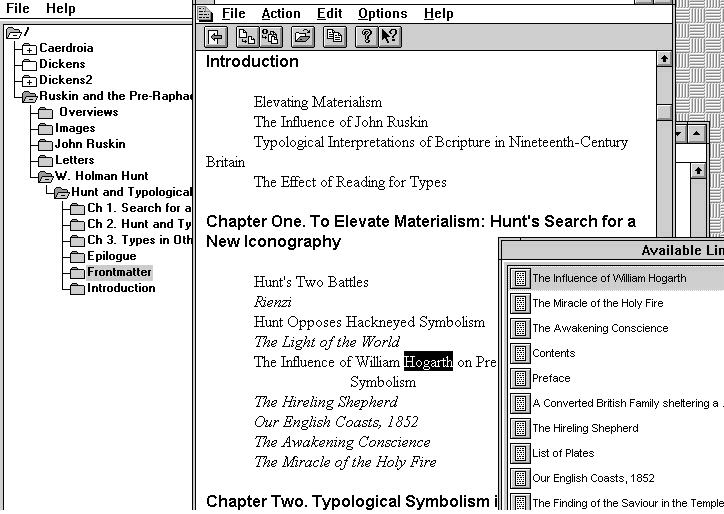The width and height of the screenshot is (724, 514).
Task: Collapse the W. Holman Hunt folder
Action: pyautogui.click(x=46, y=176)
